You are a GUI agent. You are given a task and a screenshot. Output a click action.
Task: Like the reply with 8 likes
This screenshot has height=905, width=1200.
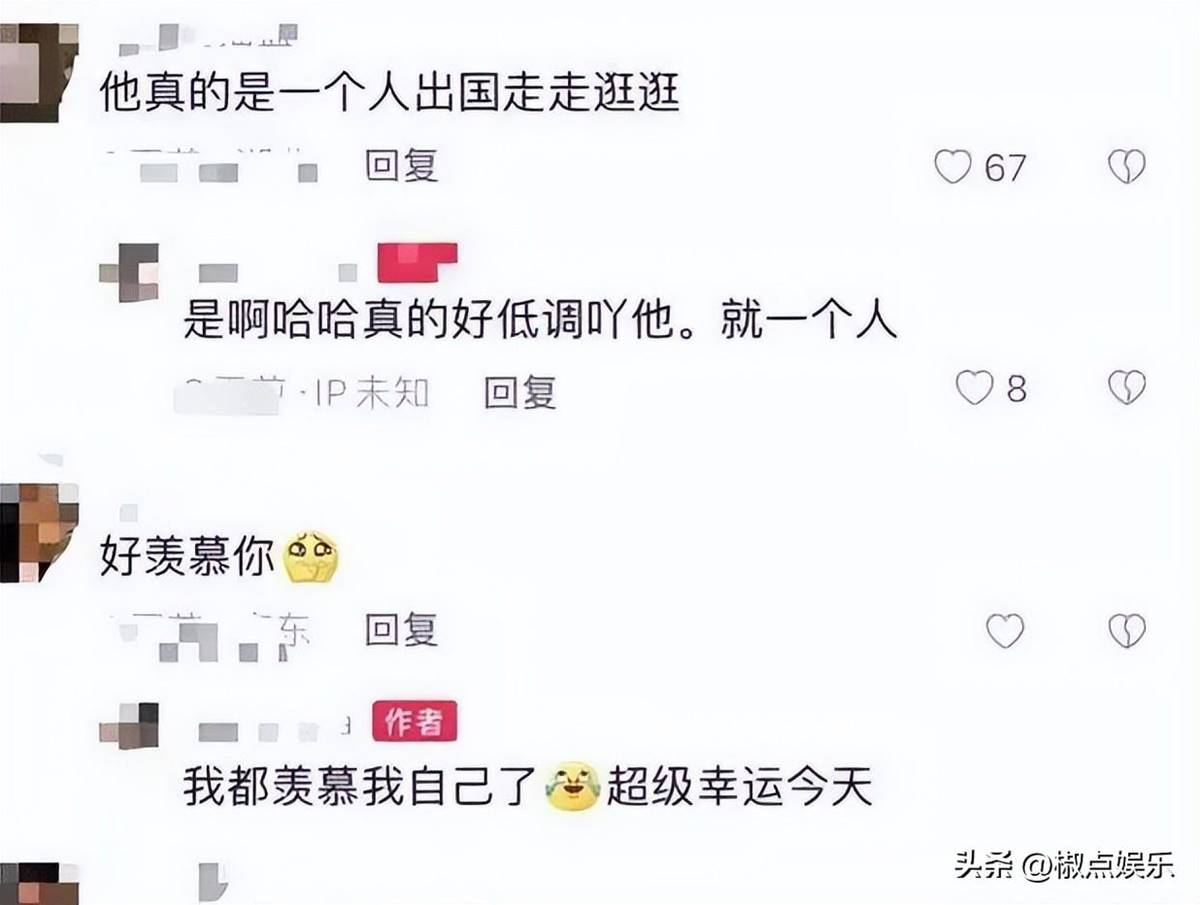(974, 387)
